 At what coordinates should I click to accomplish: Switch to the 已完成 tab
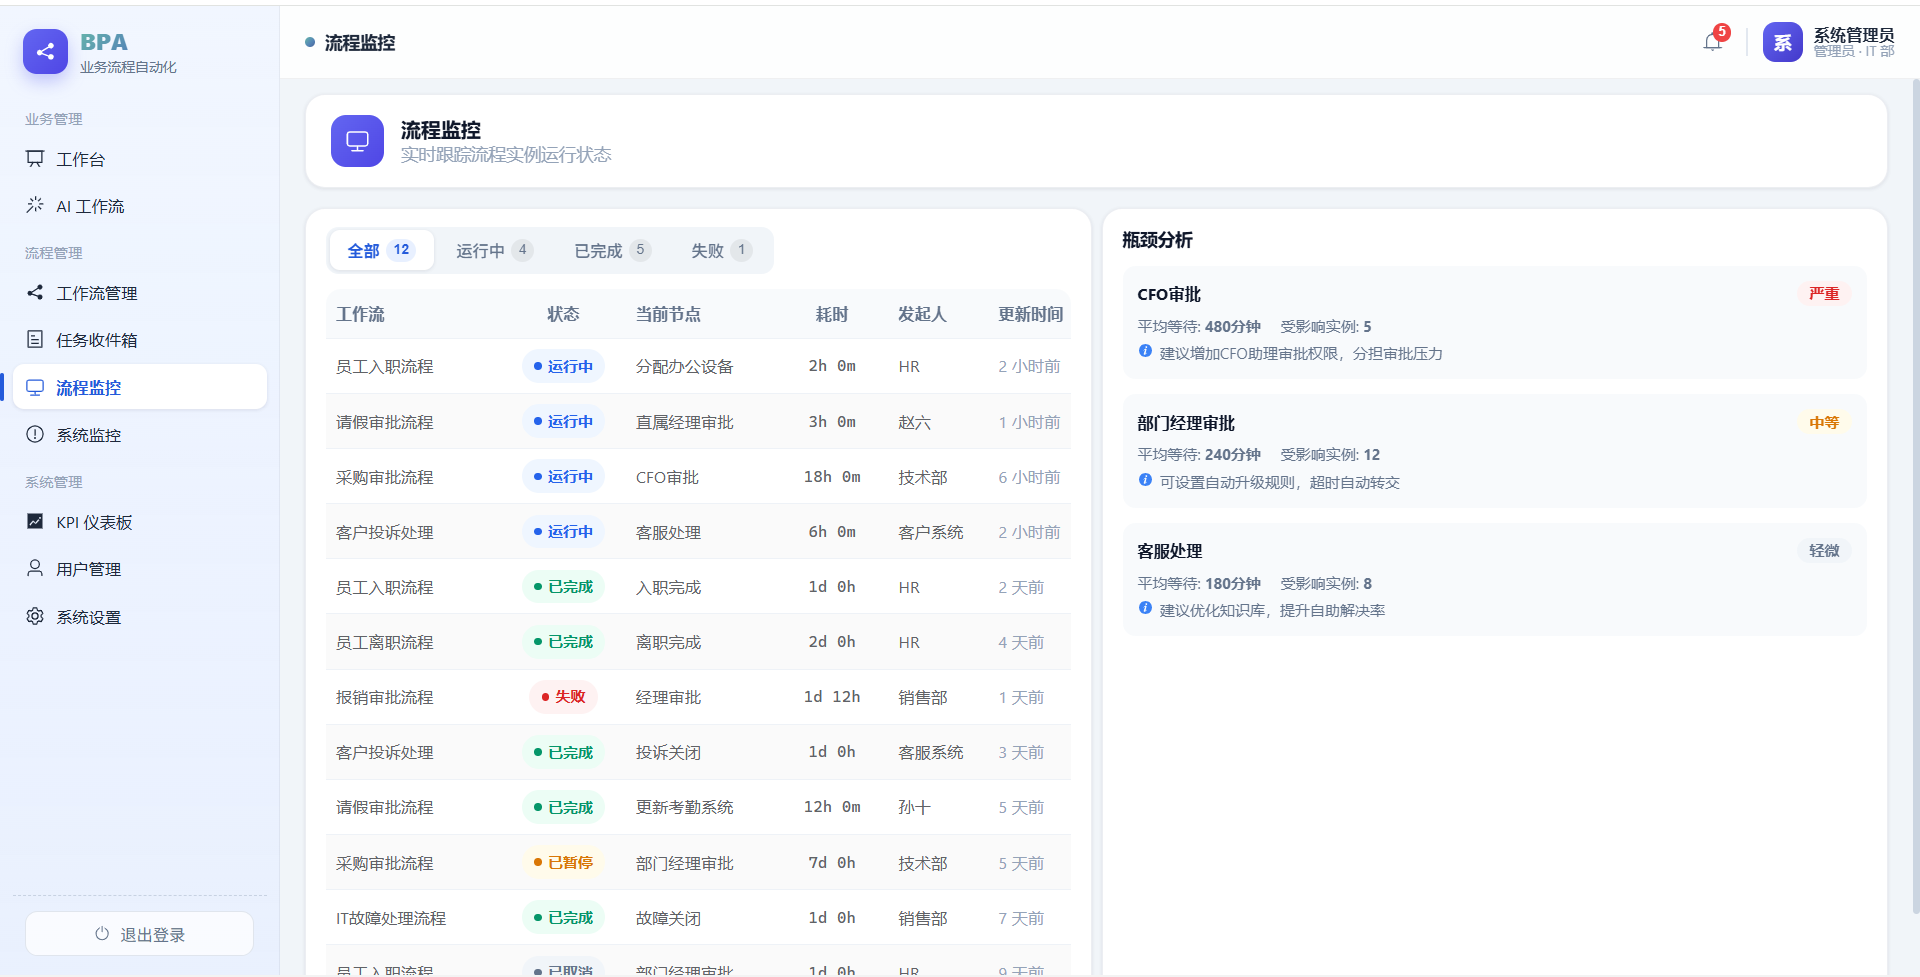(x=612, y=250)
